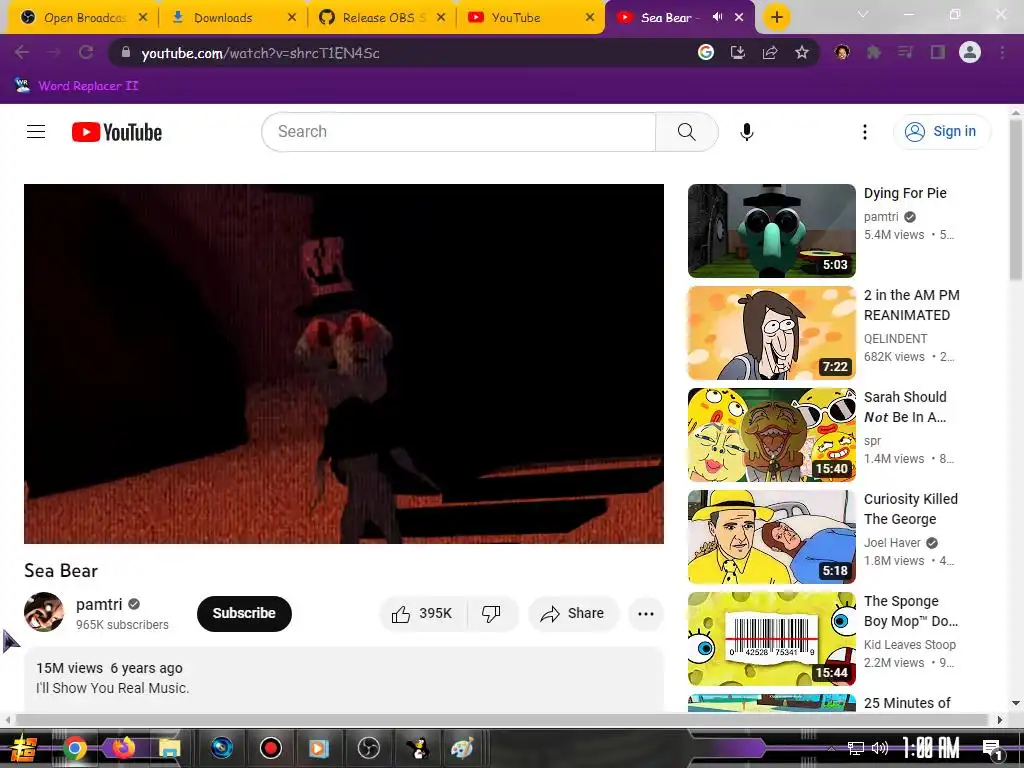Screen dimensions: 1024x768
Task: Dislike the Sea Bear video
Action: coord(491,613)
